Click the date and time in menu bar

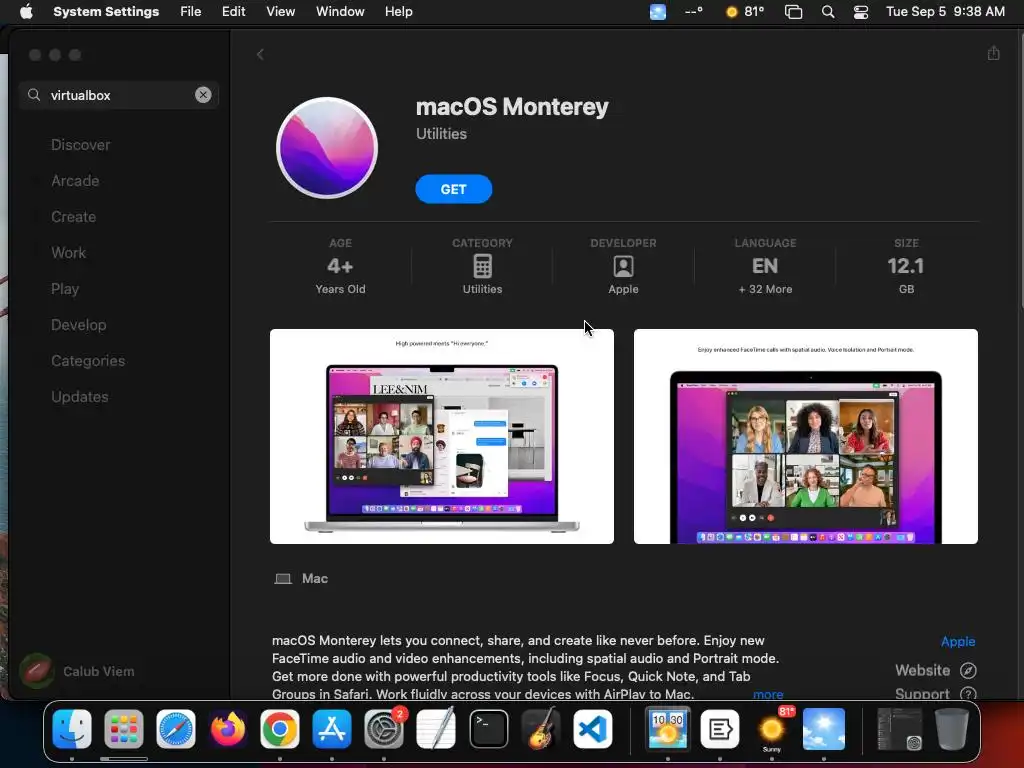(x=945, y=12)
